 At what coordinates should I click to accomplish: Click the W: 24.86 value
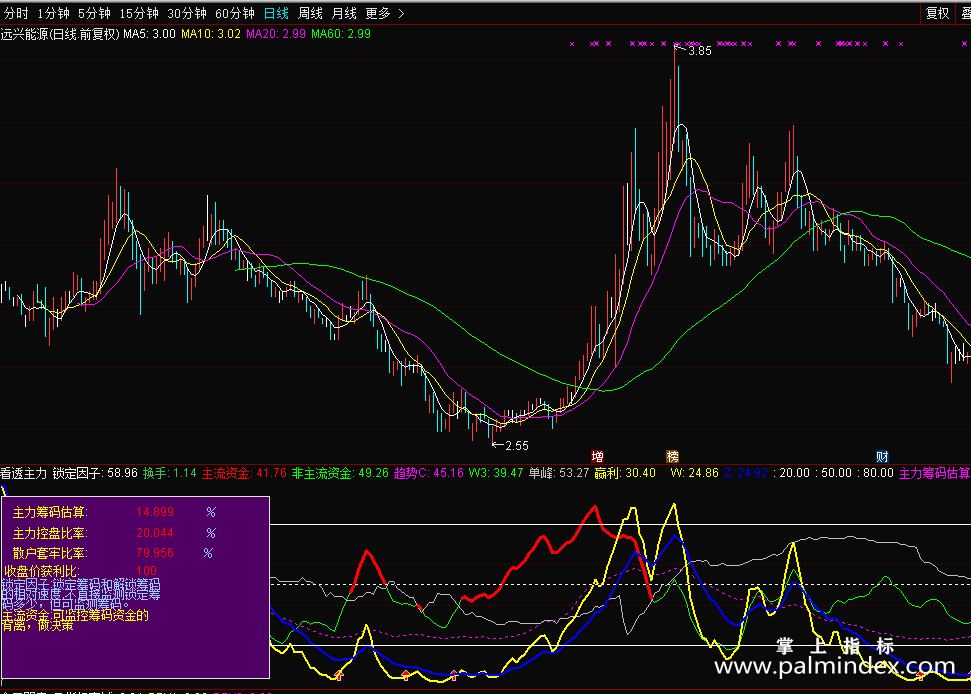(694, 474)
